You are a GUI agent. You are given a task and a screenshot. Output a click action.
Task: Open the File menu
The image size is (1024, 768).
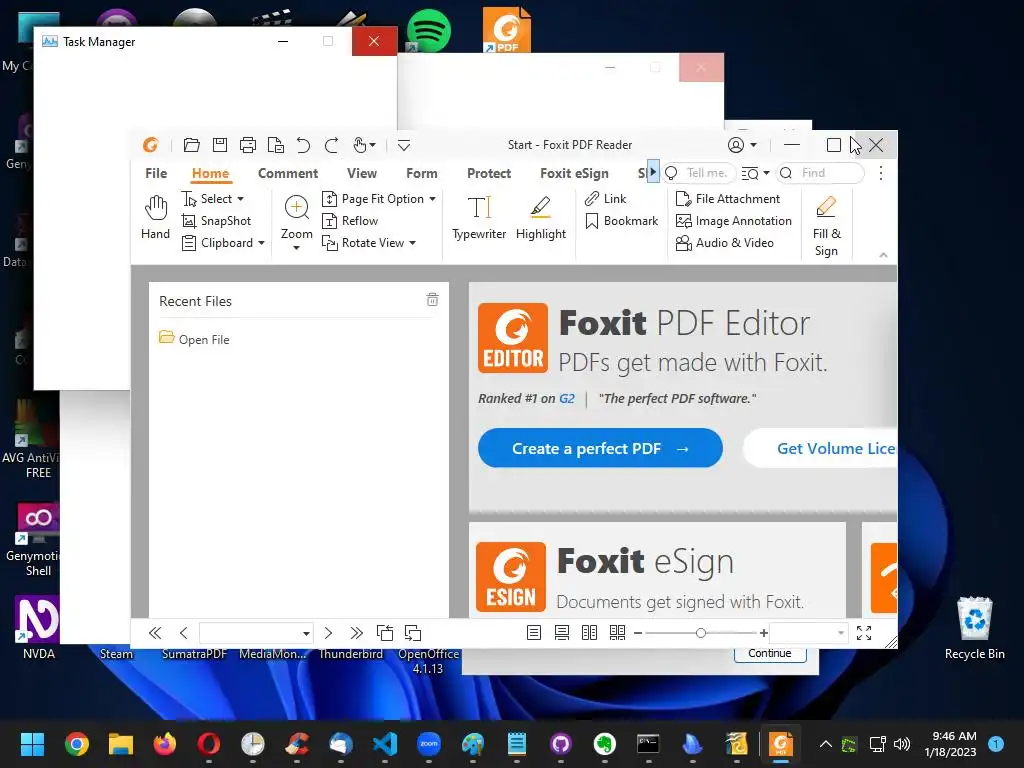click(156, 173)
